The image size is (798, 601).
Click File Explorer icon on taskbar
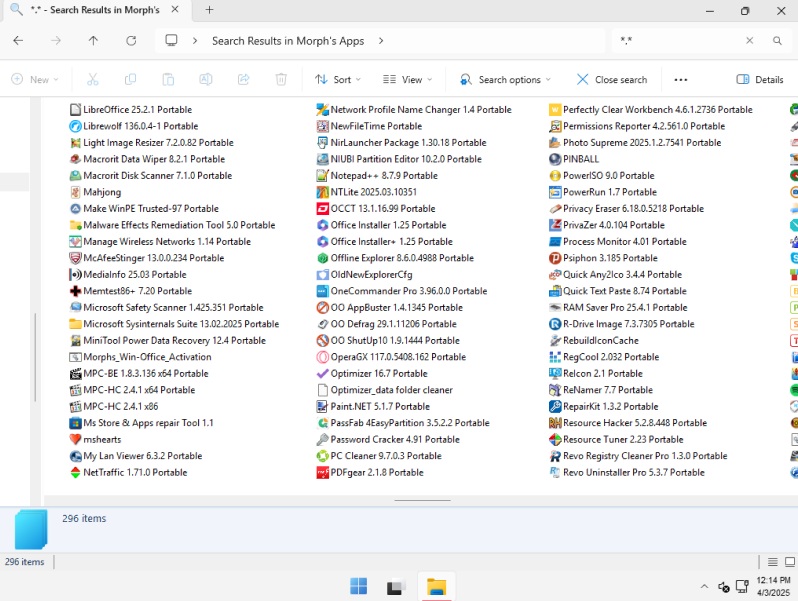tap(436, 586)
